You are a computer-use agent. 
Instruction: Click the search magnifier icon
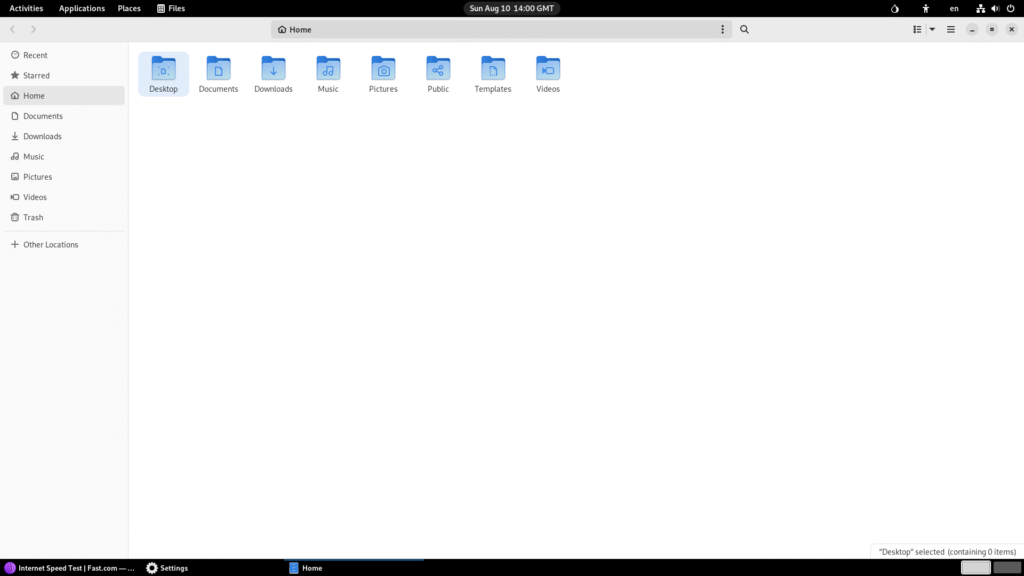click(x=745, y=30)
